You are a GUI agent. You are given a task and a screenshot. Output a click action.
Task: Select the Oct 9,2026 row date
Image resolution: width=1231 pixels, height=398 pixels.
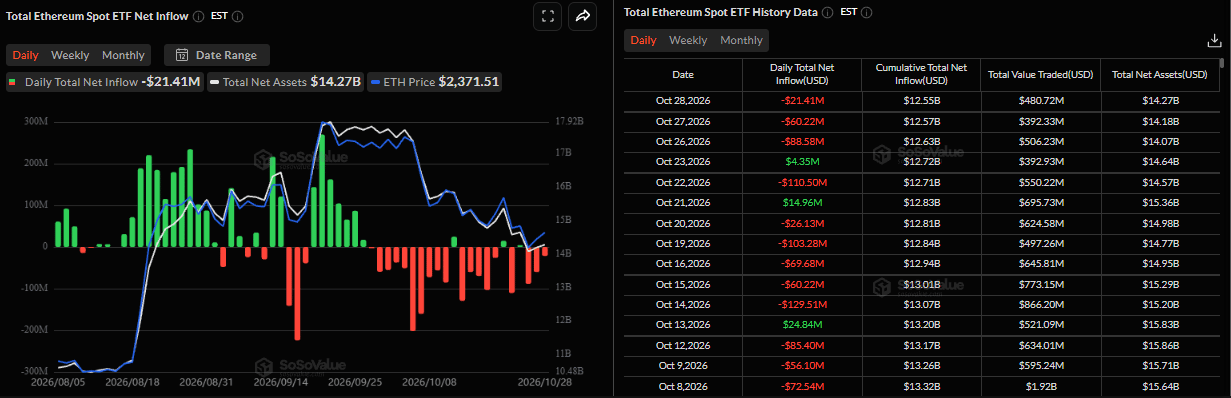click(x=683, y=365)
